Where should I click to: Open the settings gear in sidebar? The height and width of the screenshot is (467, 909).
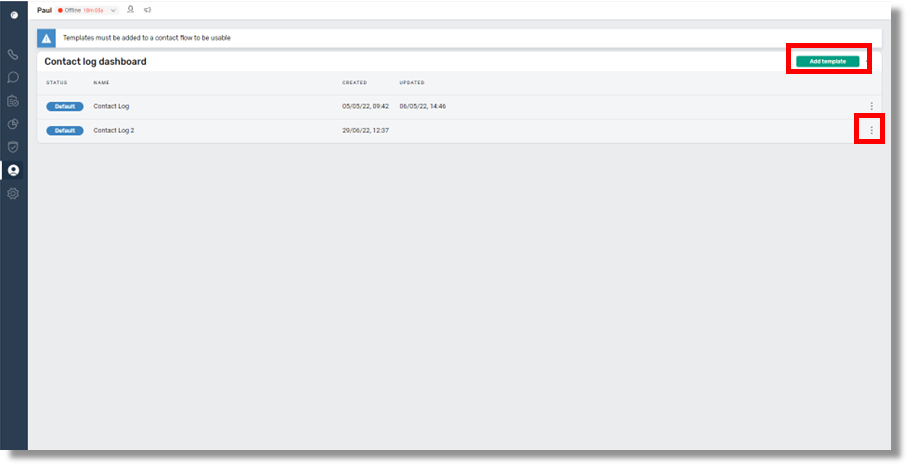(13, 193)
